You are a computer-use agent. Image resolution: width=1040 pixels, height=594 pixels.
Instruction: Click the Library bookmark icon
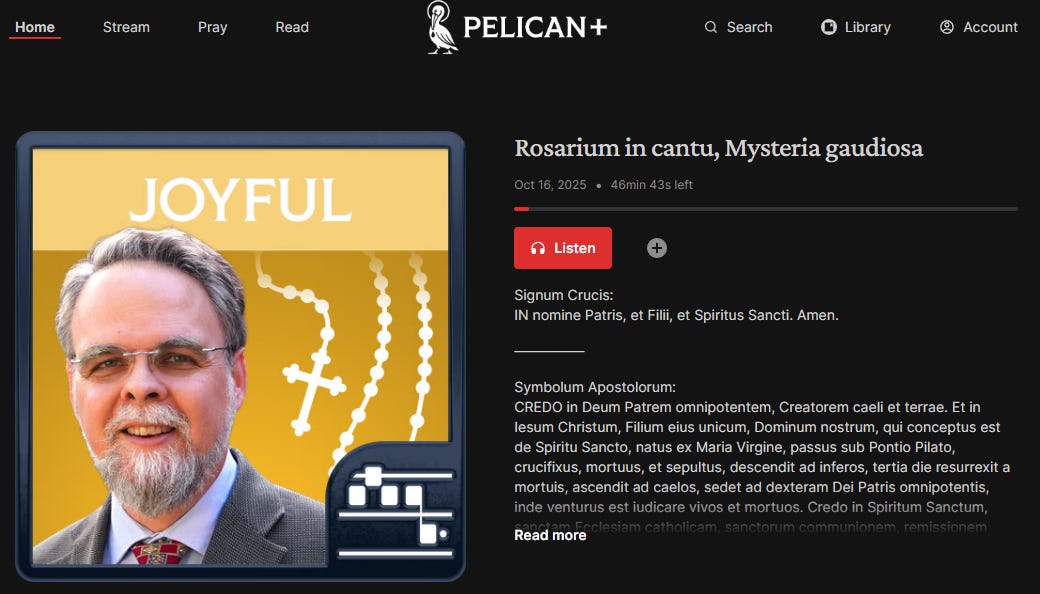pos(828,27)
